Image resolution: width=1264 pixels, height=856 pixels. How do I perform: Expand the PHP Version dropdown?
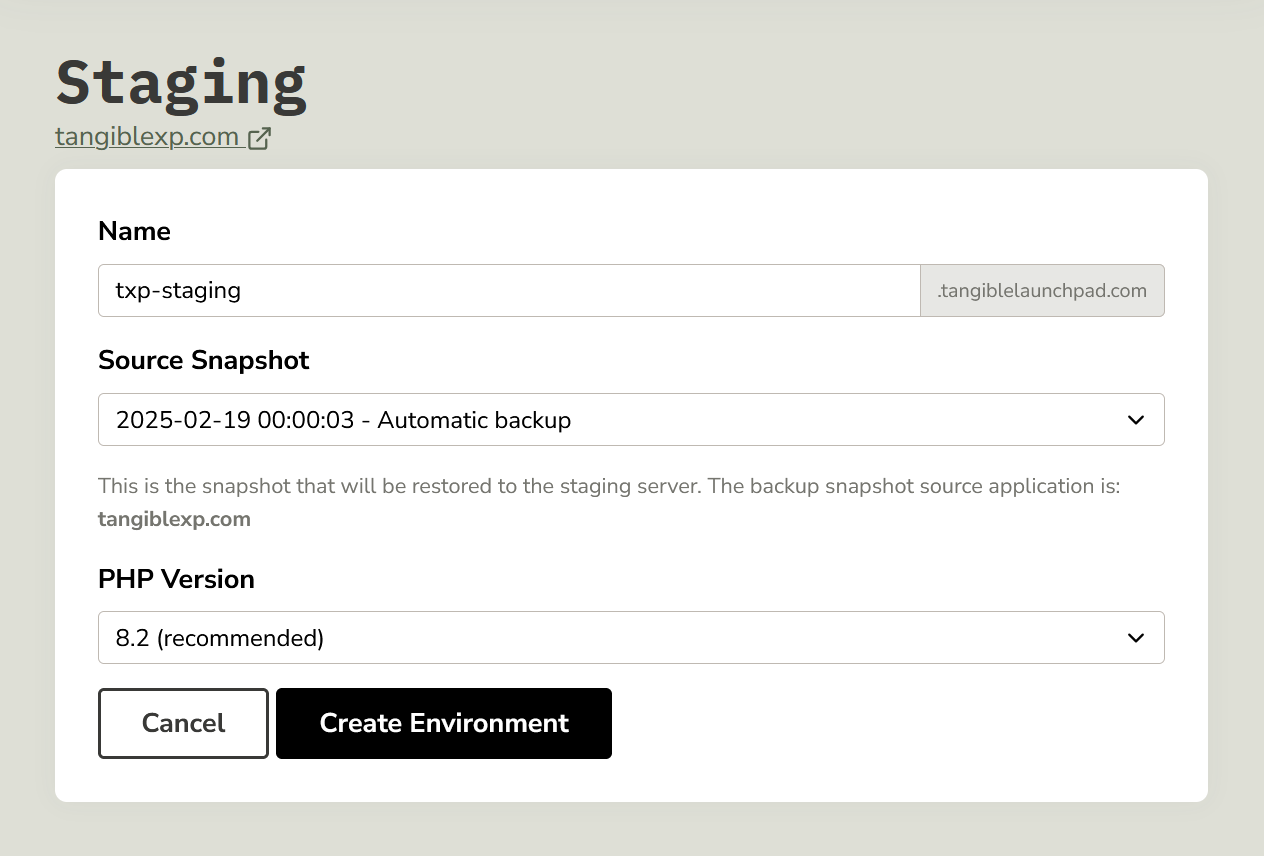pos(600,638)
